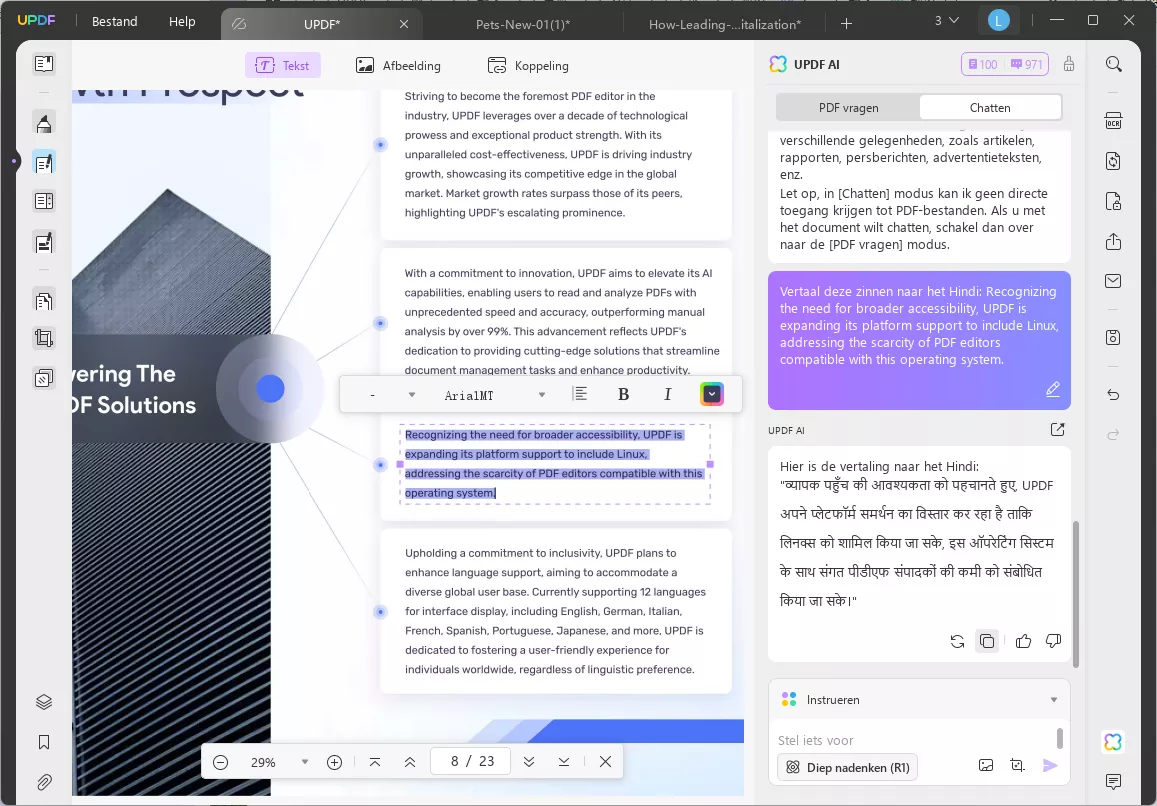Open font size dropdown arrow
Screen dimensions: 1157x806
412,395
